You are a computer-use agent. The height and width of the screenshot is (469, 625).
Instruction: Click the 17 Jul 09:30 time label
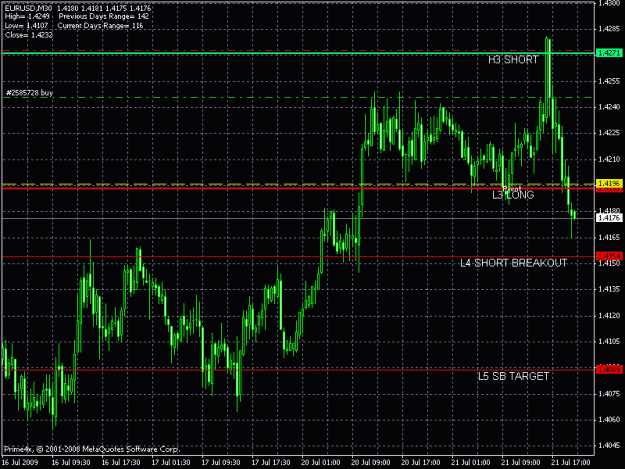[221, 463]
